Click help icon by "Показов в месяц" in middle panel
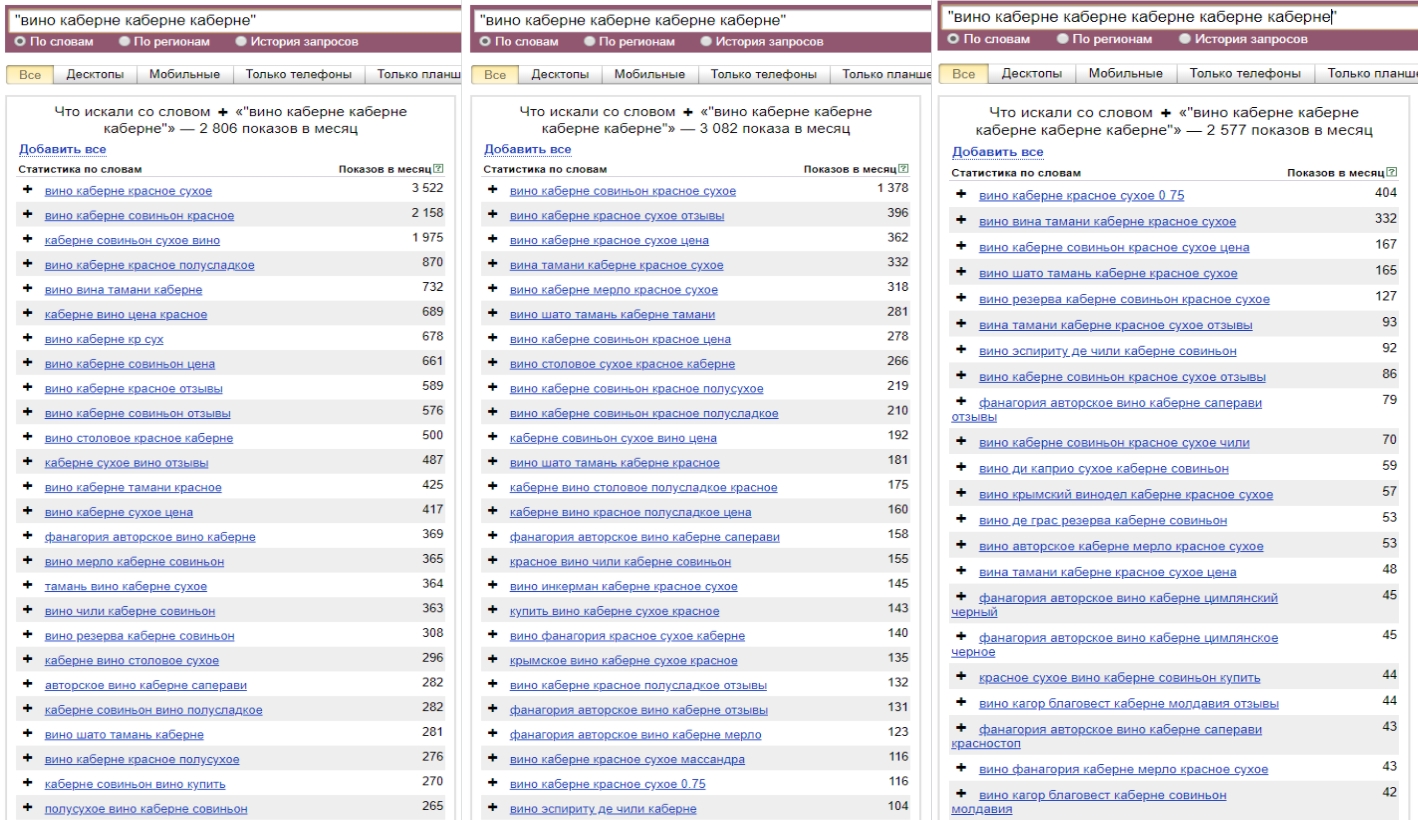 [x=904, y=170]
